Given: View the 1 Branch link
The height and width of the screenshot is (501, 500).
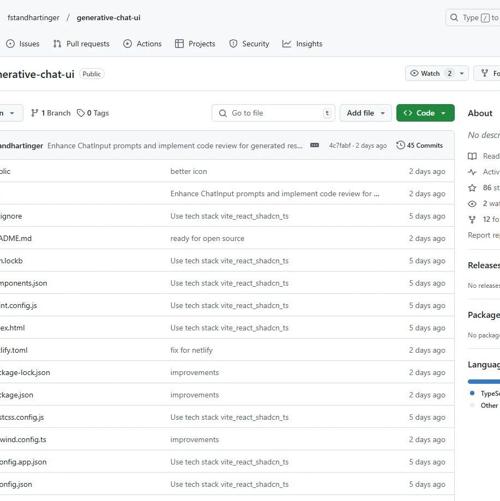Looking at the screenshot, I should (51, 113).
